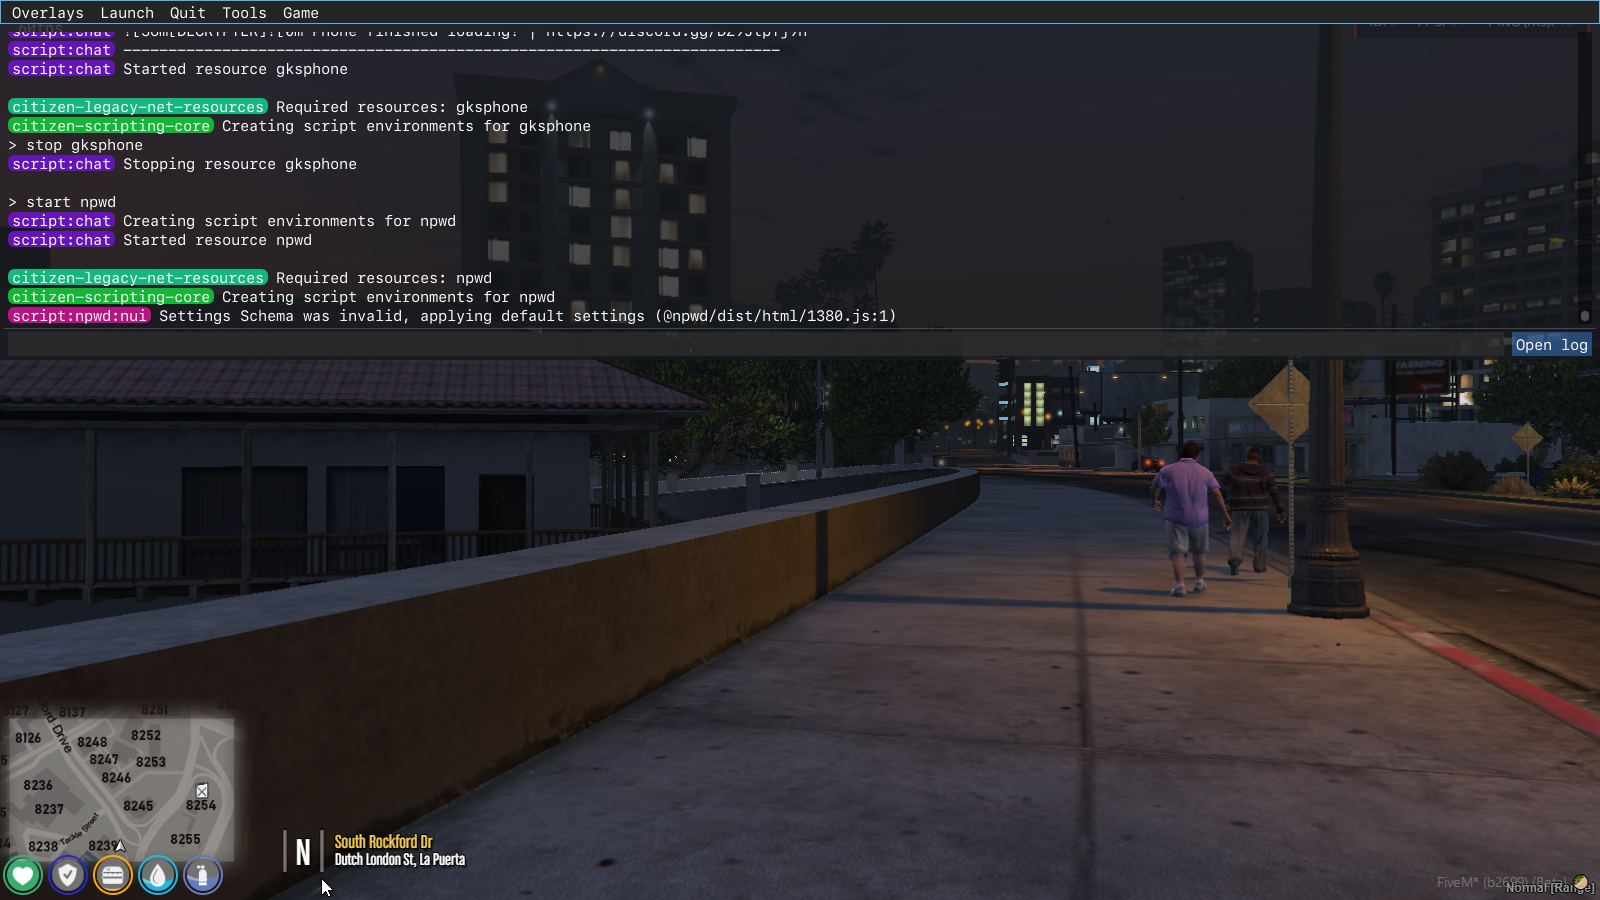Click the script:npwd:nui badge in console
The height and width of the screenshot is (900, 1600).
click(x=79, y=315)
